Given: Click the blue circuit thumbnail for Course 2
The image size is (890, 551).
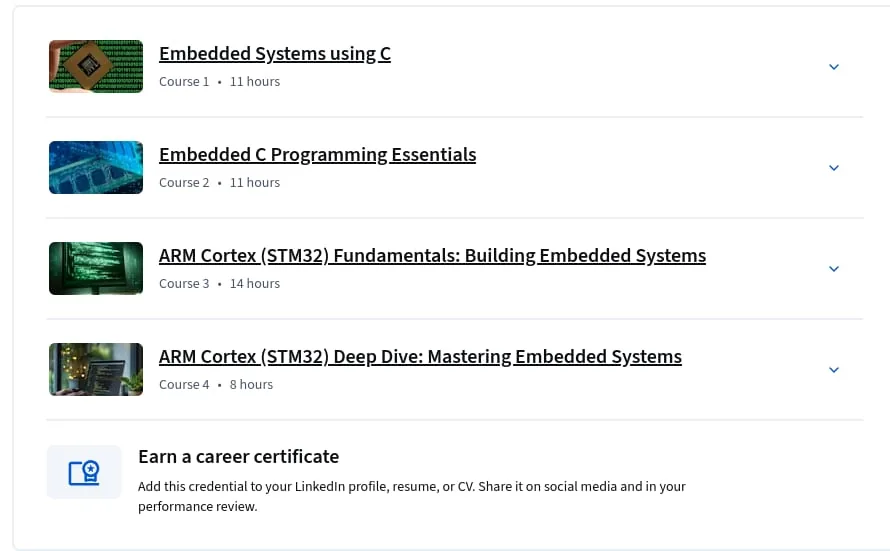Looking at the screenshot, I should [96, 167].
